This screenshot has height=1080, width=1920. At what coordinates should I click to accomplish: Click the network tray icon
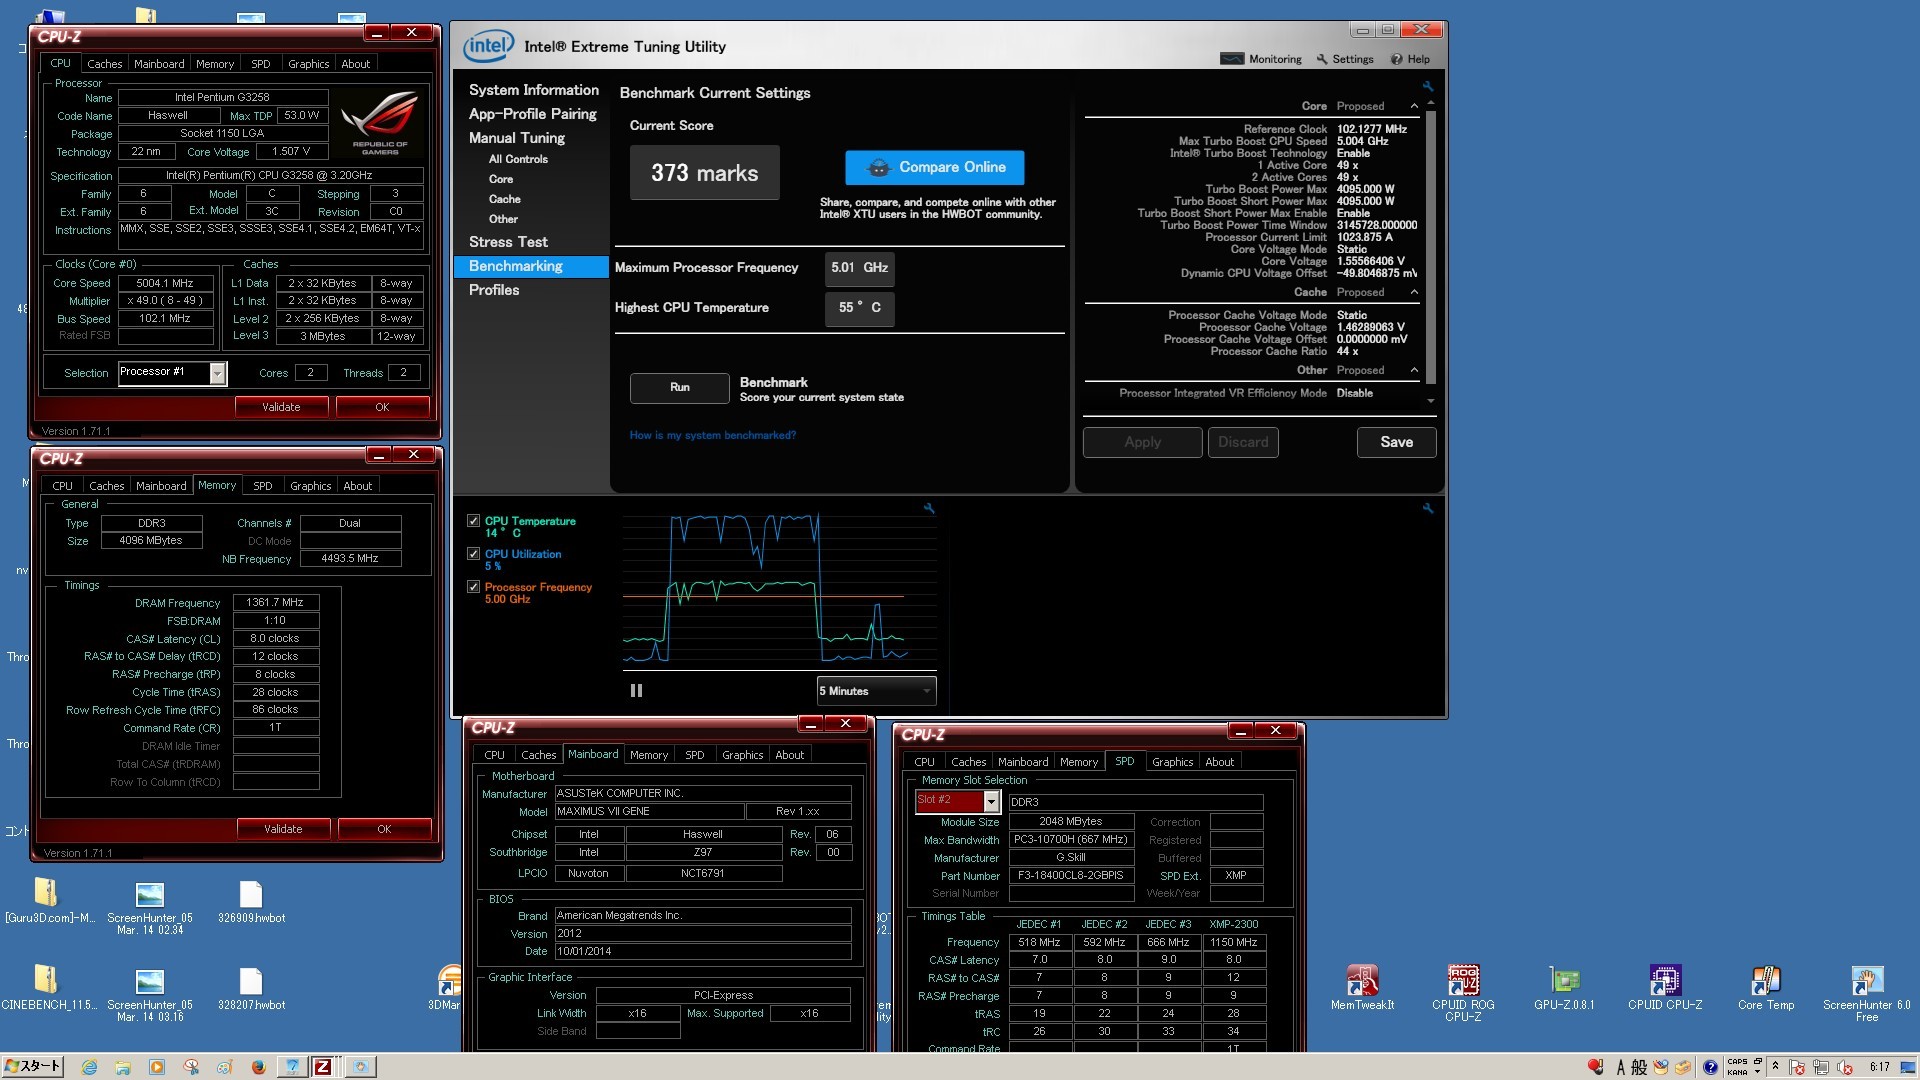click(x=1821, y=1067)
